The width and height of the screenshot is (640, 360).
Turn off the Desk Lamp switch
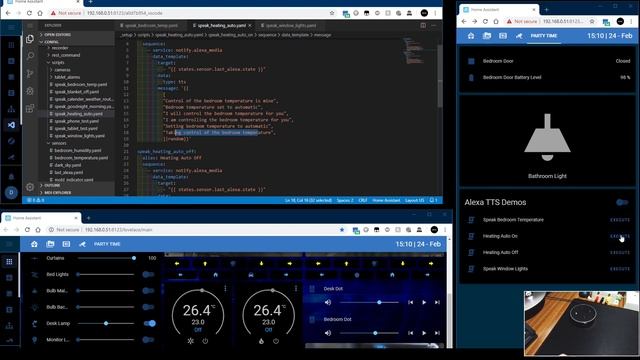[x=150, y=323]
